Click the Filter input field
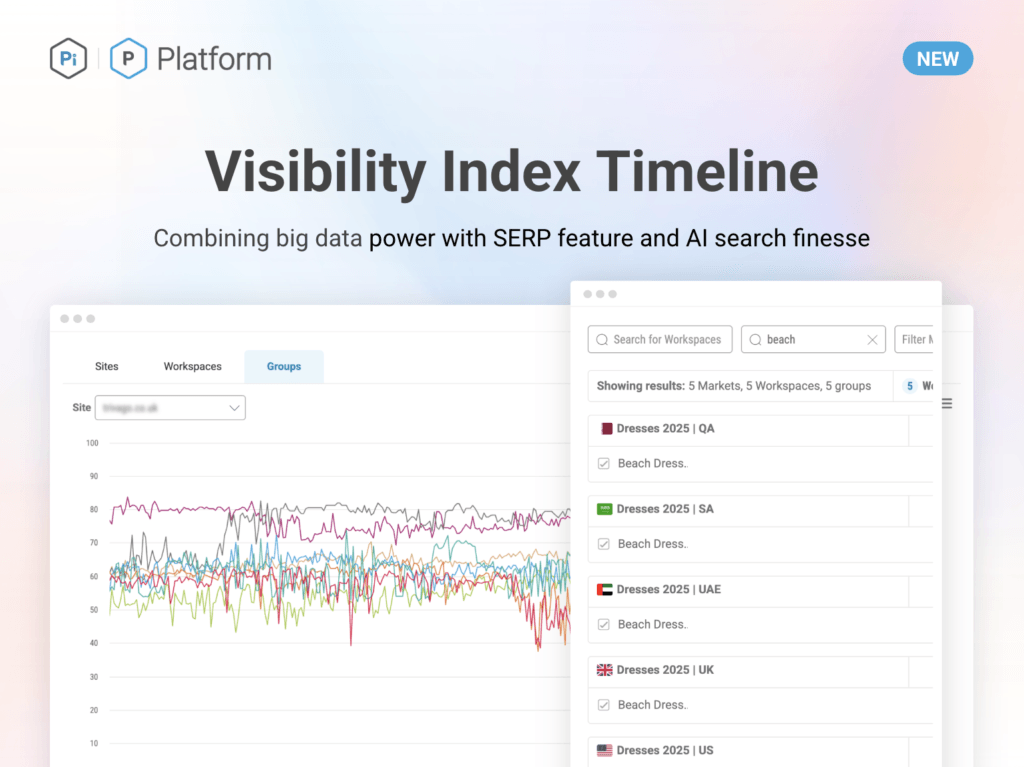The width and height of the screenshot is (1024, 767). pos(915,340)
